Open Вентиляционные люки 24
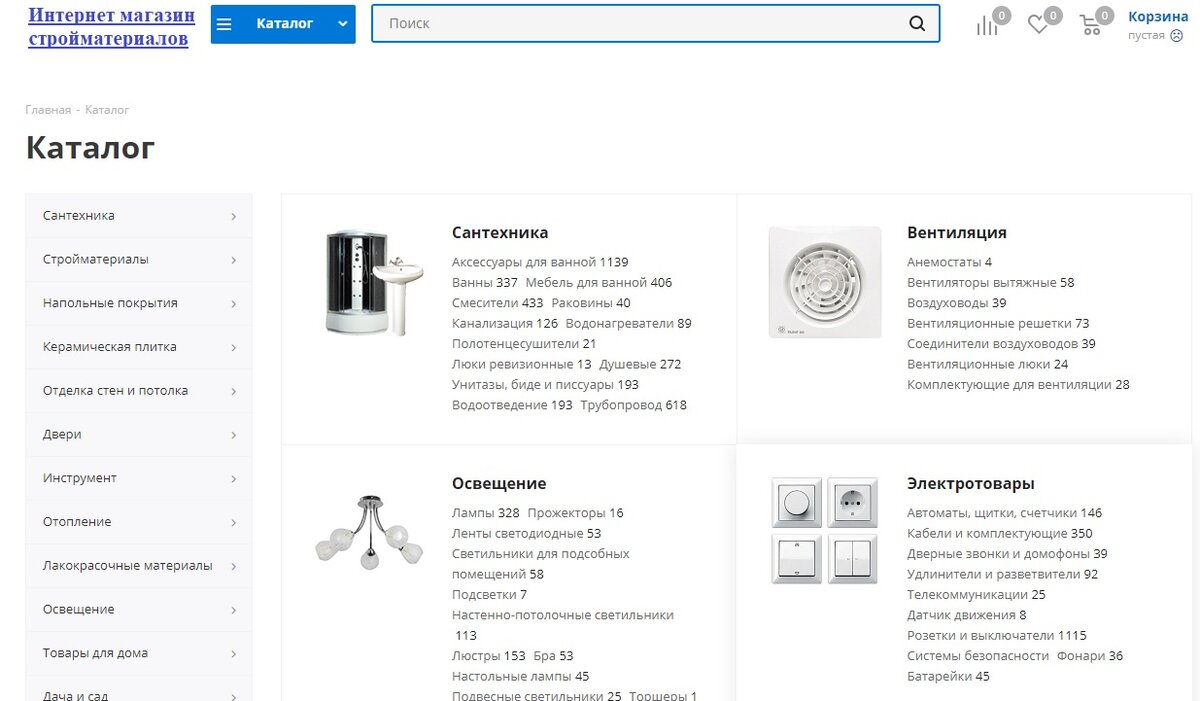Image resolution: width=1200 pixels, height=701 pixels. pyautogui.click(x=987, y=364)
